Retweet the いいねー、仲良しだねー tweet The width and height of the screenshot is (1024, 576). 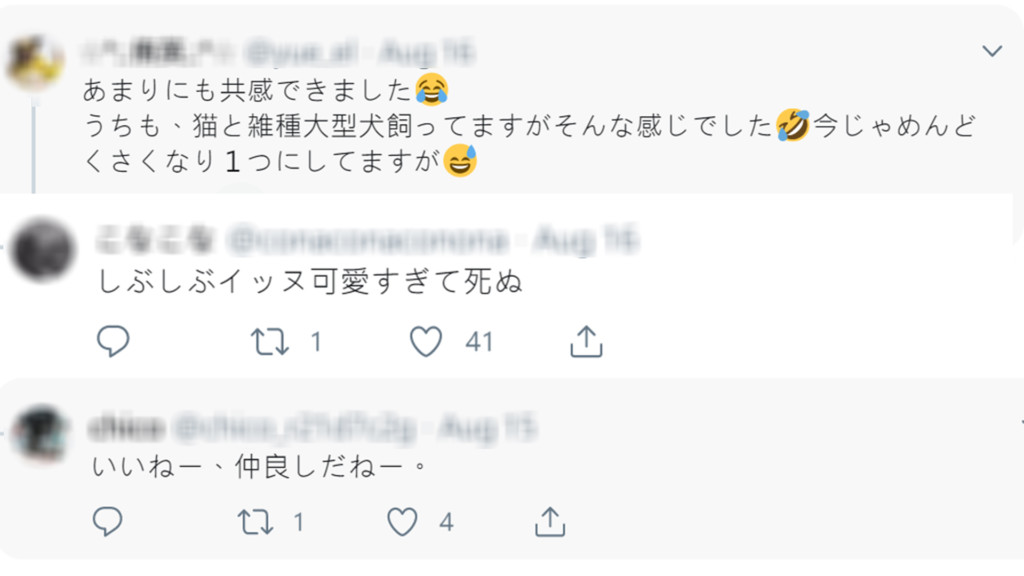255,521
